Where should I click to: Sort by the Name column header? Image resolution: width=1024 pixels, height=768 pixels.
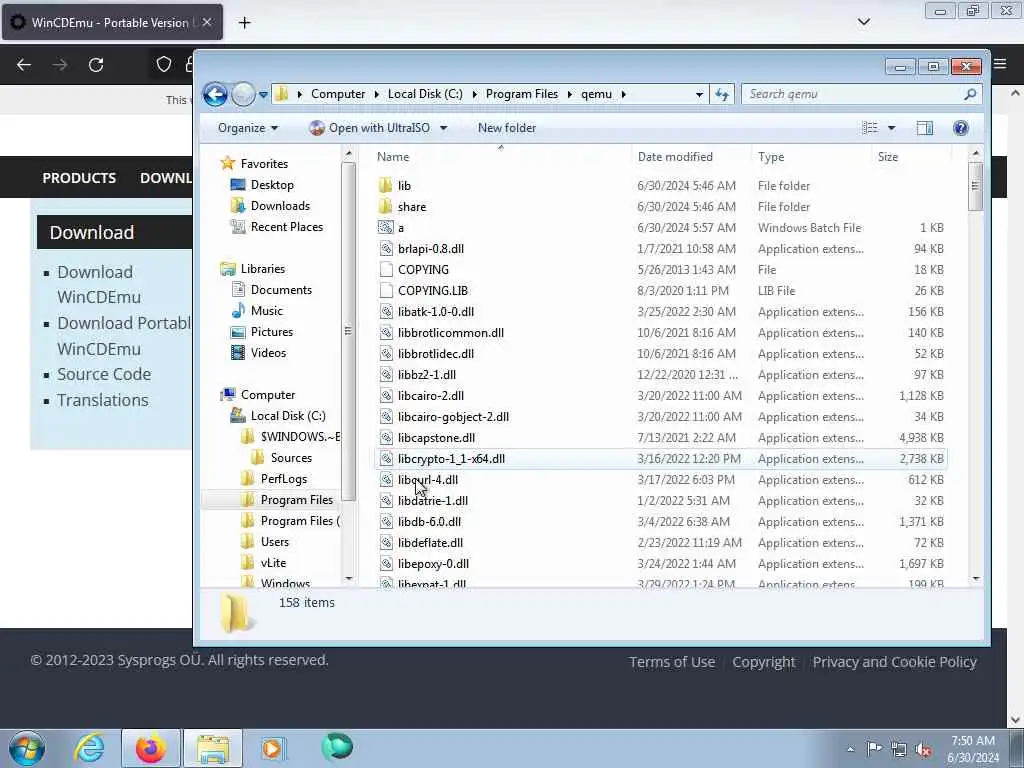[x=392, y=157]
